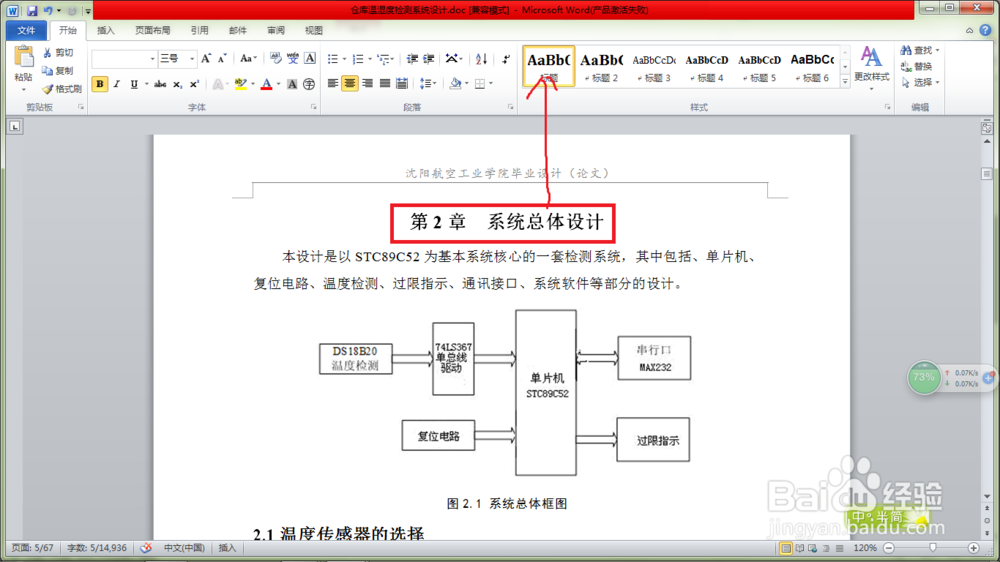
Task: Switch to Web Layout view
Action: coord(812,548)
